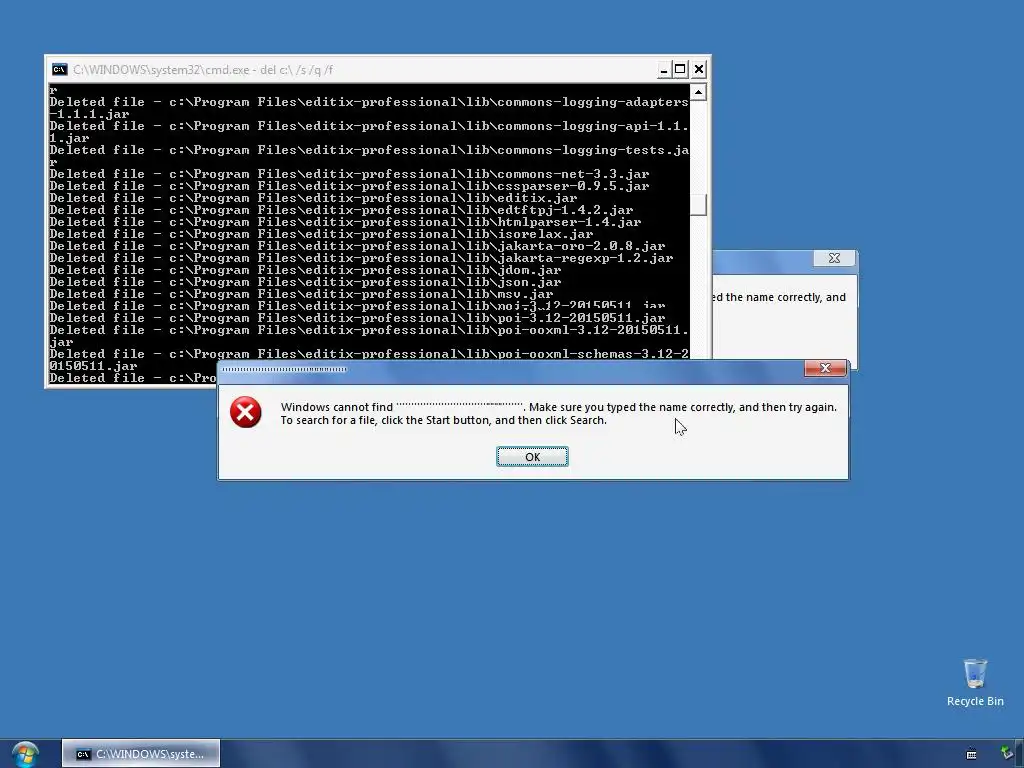Click the 'msv.jar' console line

coord(302,294)
